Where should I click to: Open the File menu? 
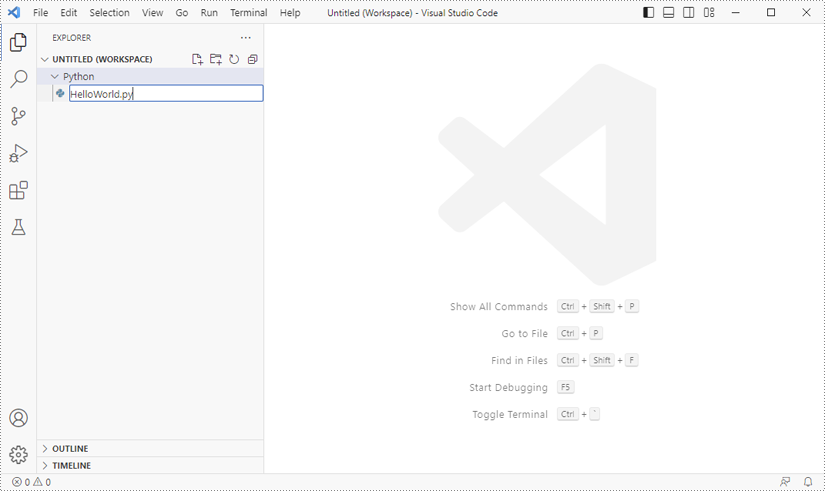point(41,13)
